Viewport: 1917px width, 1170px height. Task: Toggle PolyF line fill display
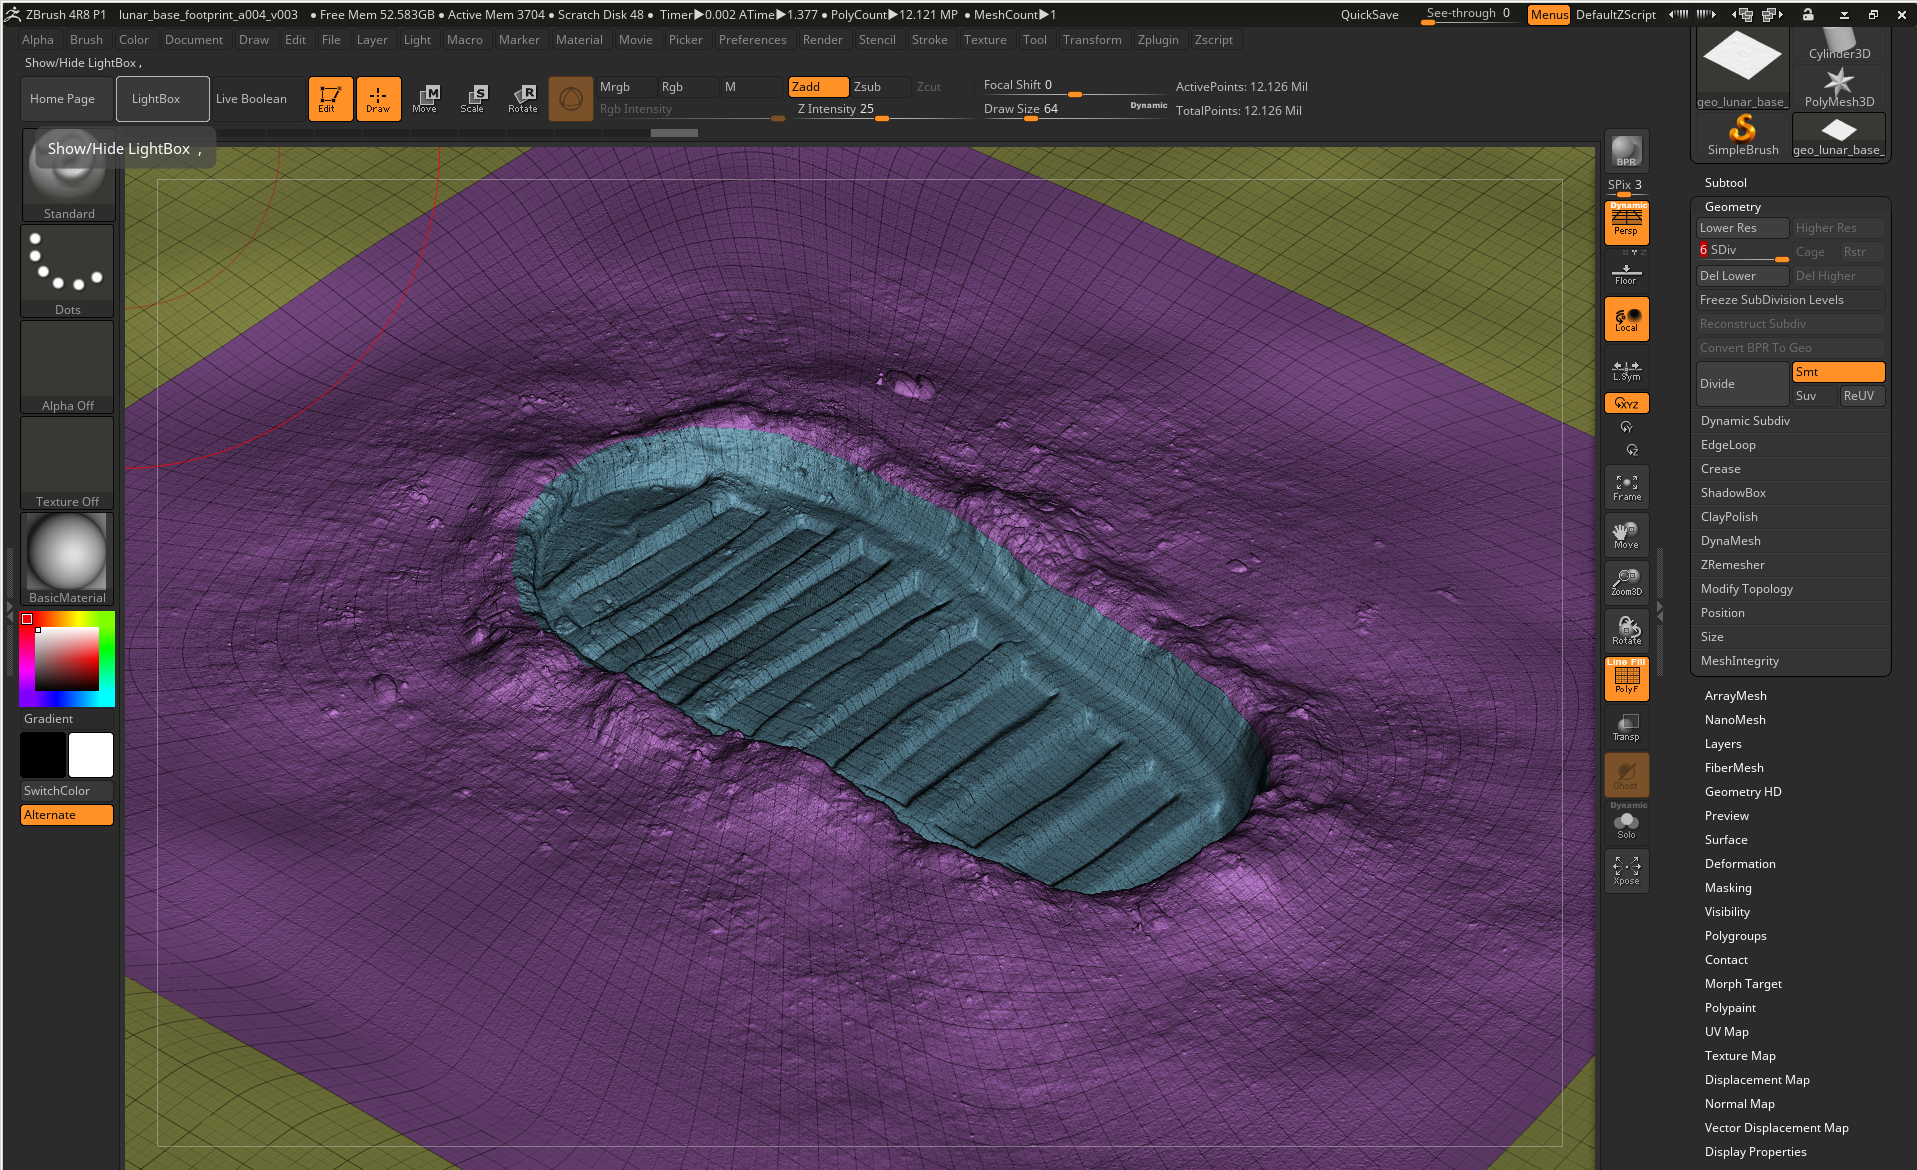click(1626, 679)
